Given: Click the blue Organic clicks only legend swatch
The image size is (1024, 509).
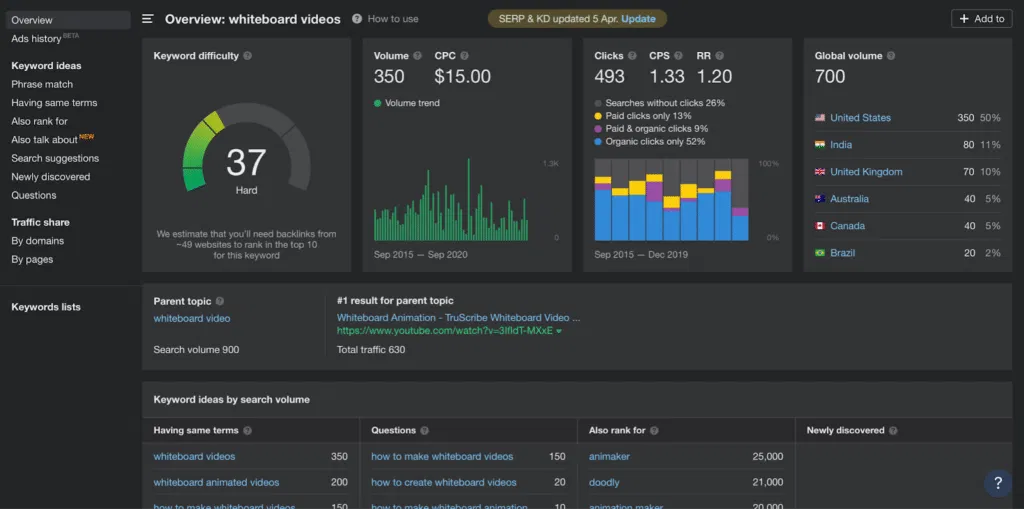Looking at the screenshot, I should [x=598, y=142].
